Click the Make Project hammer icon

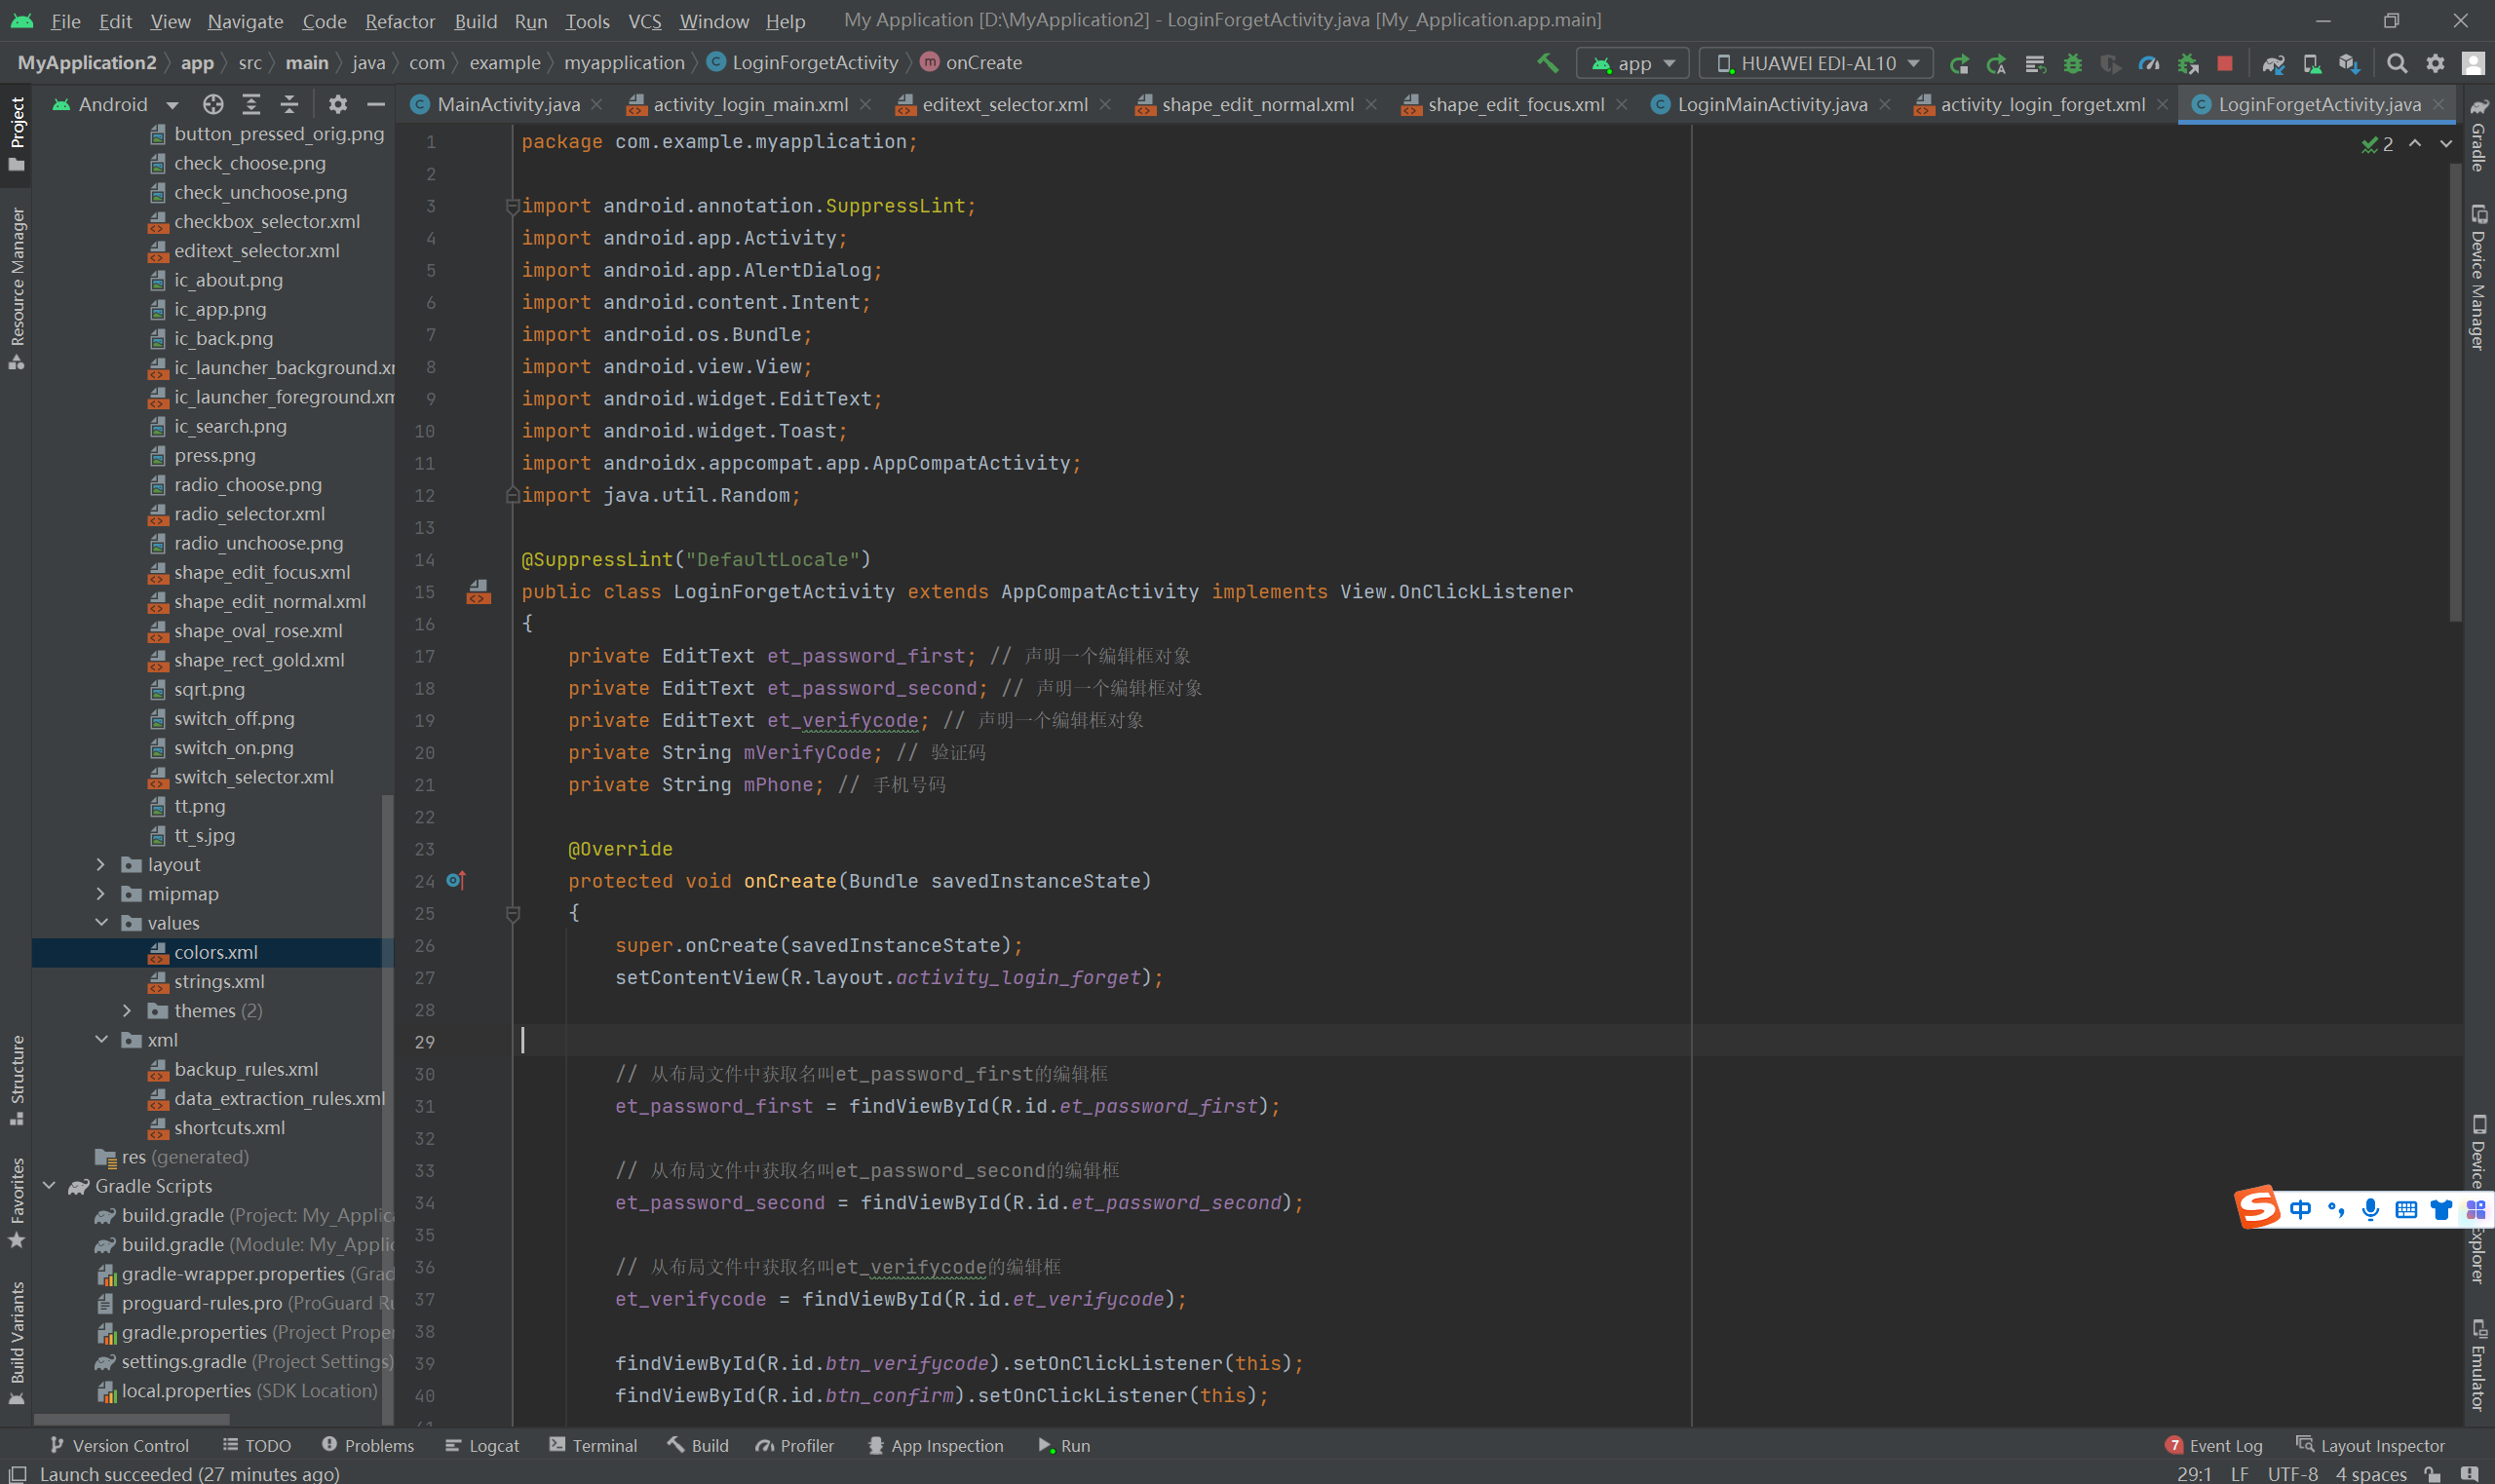pos(1547,63)
